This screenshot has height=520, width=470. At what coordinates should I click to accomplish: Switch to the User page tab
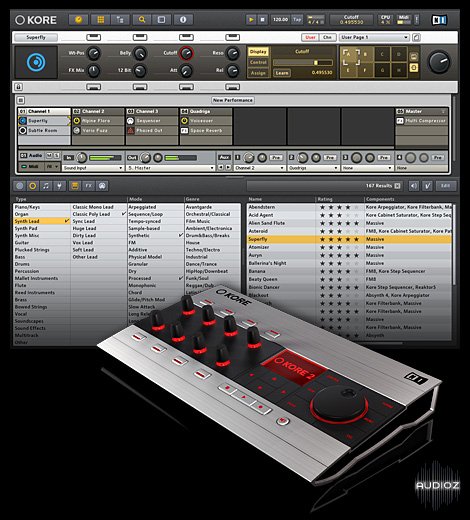[x=310, y=37]
